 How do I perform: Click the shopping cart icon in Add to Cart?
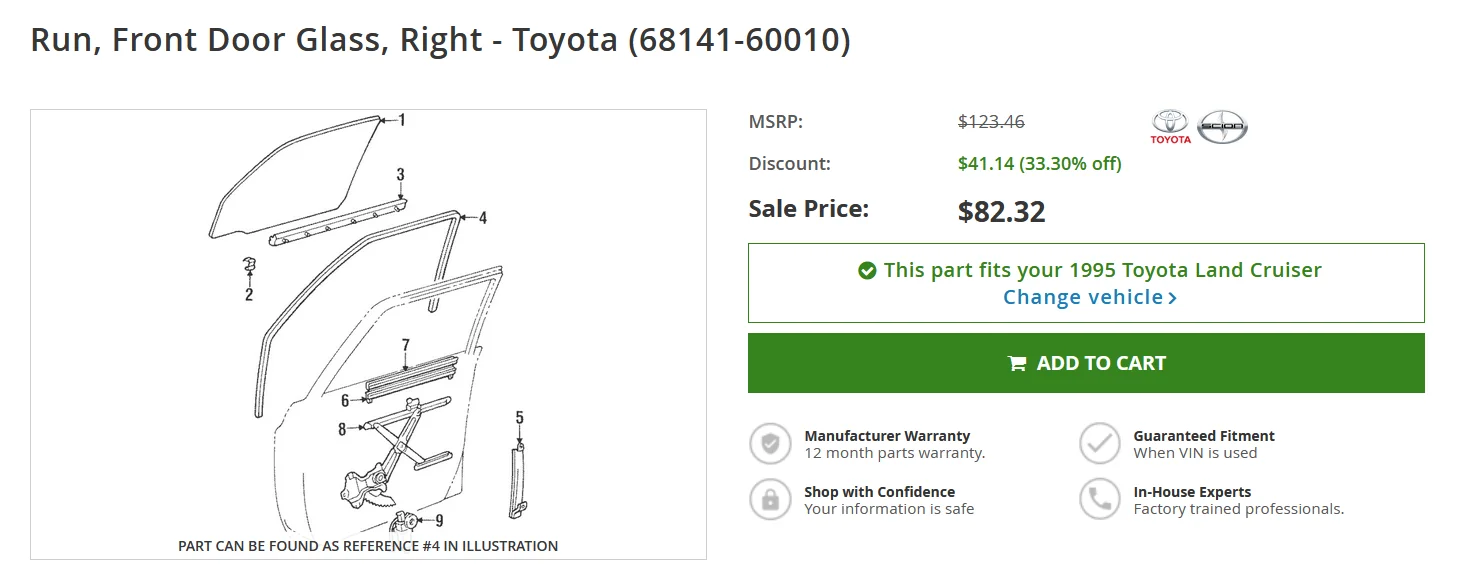coord(1017,364)
